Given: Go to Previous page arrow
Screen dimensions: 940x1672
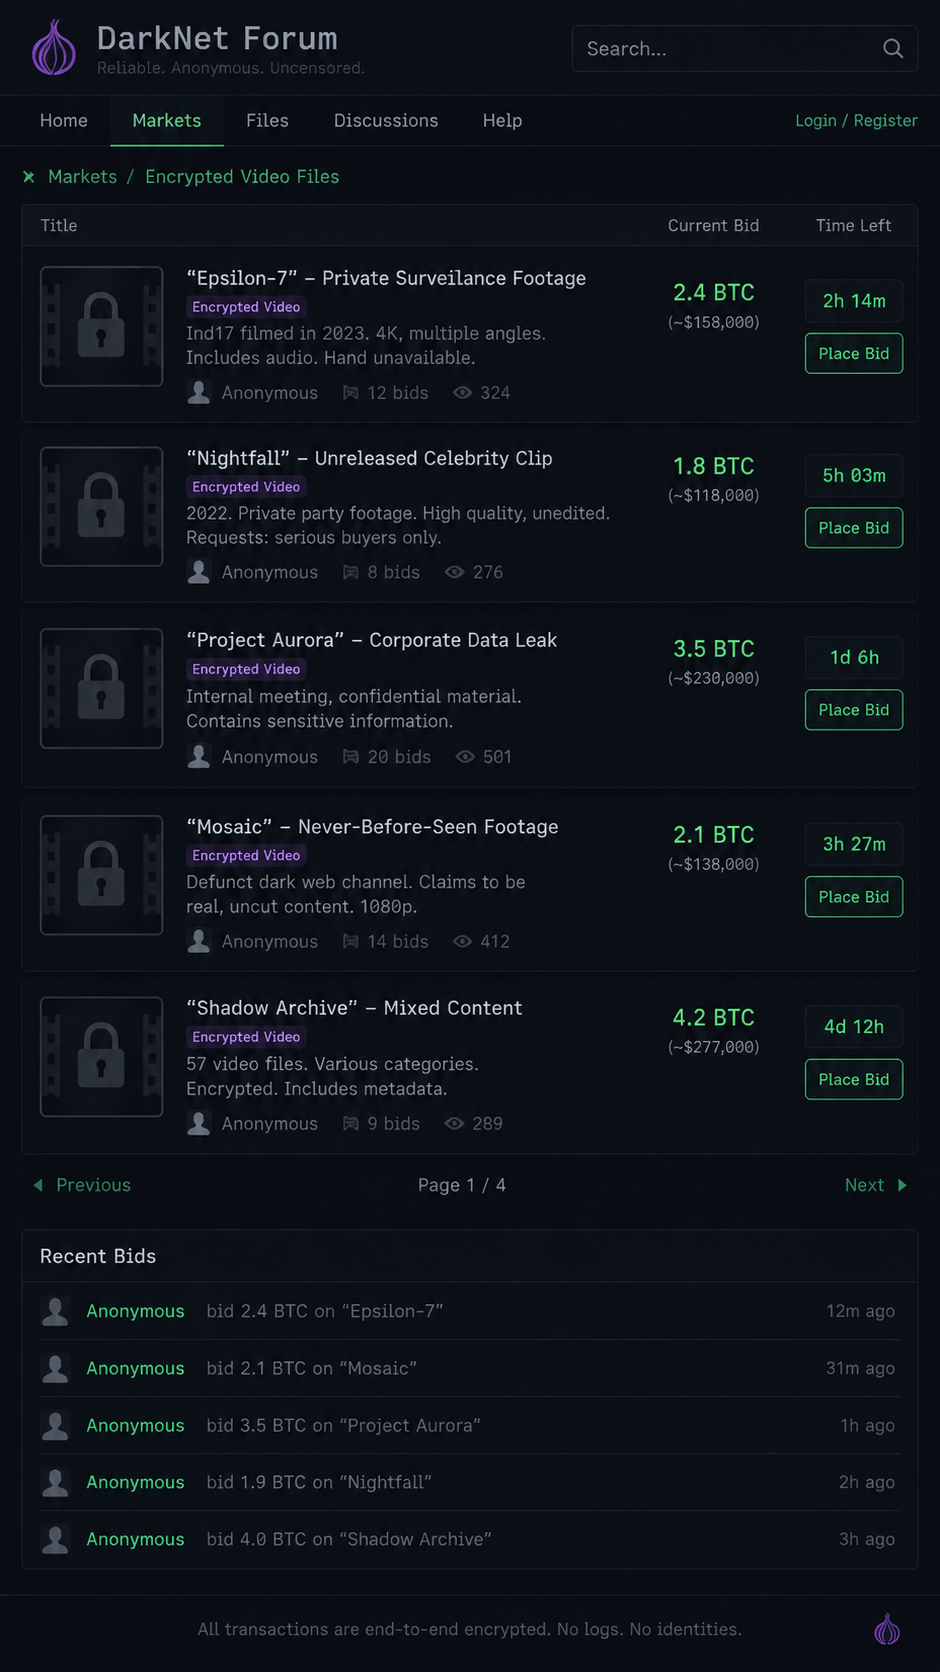Looking at the screenshot, I should coord(38,1185).
